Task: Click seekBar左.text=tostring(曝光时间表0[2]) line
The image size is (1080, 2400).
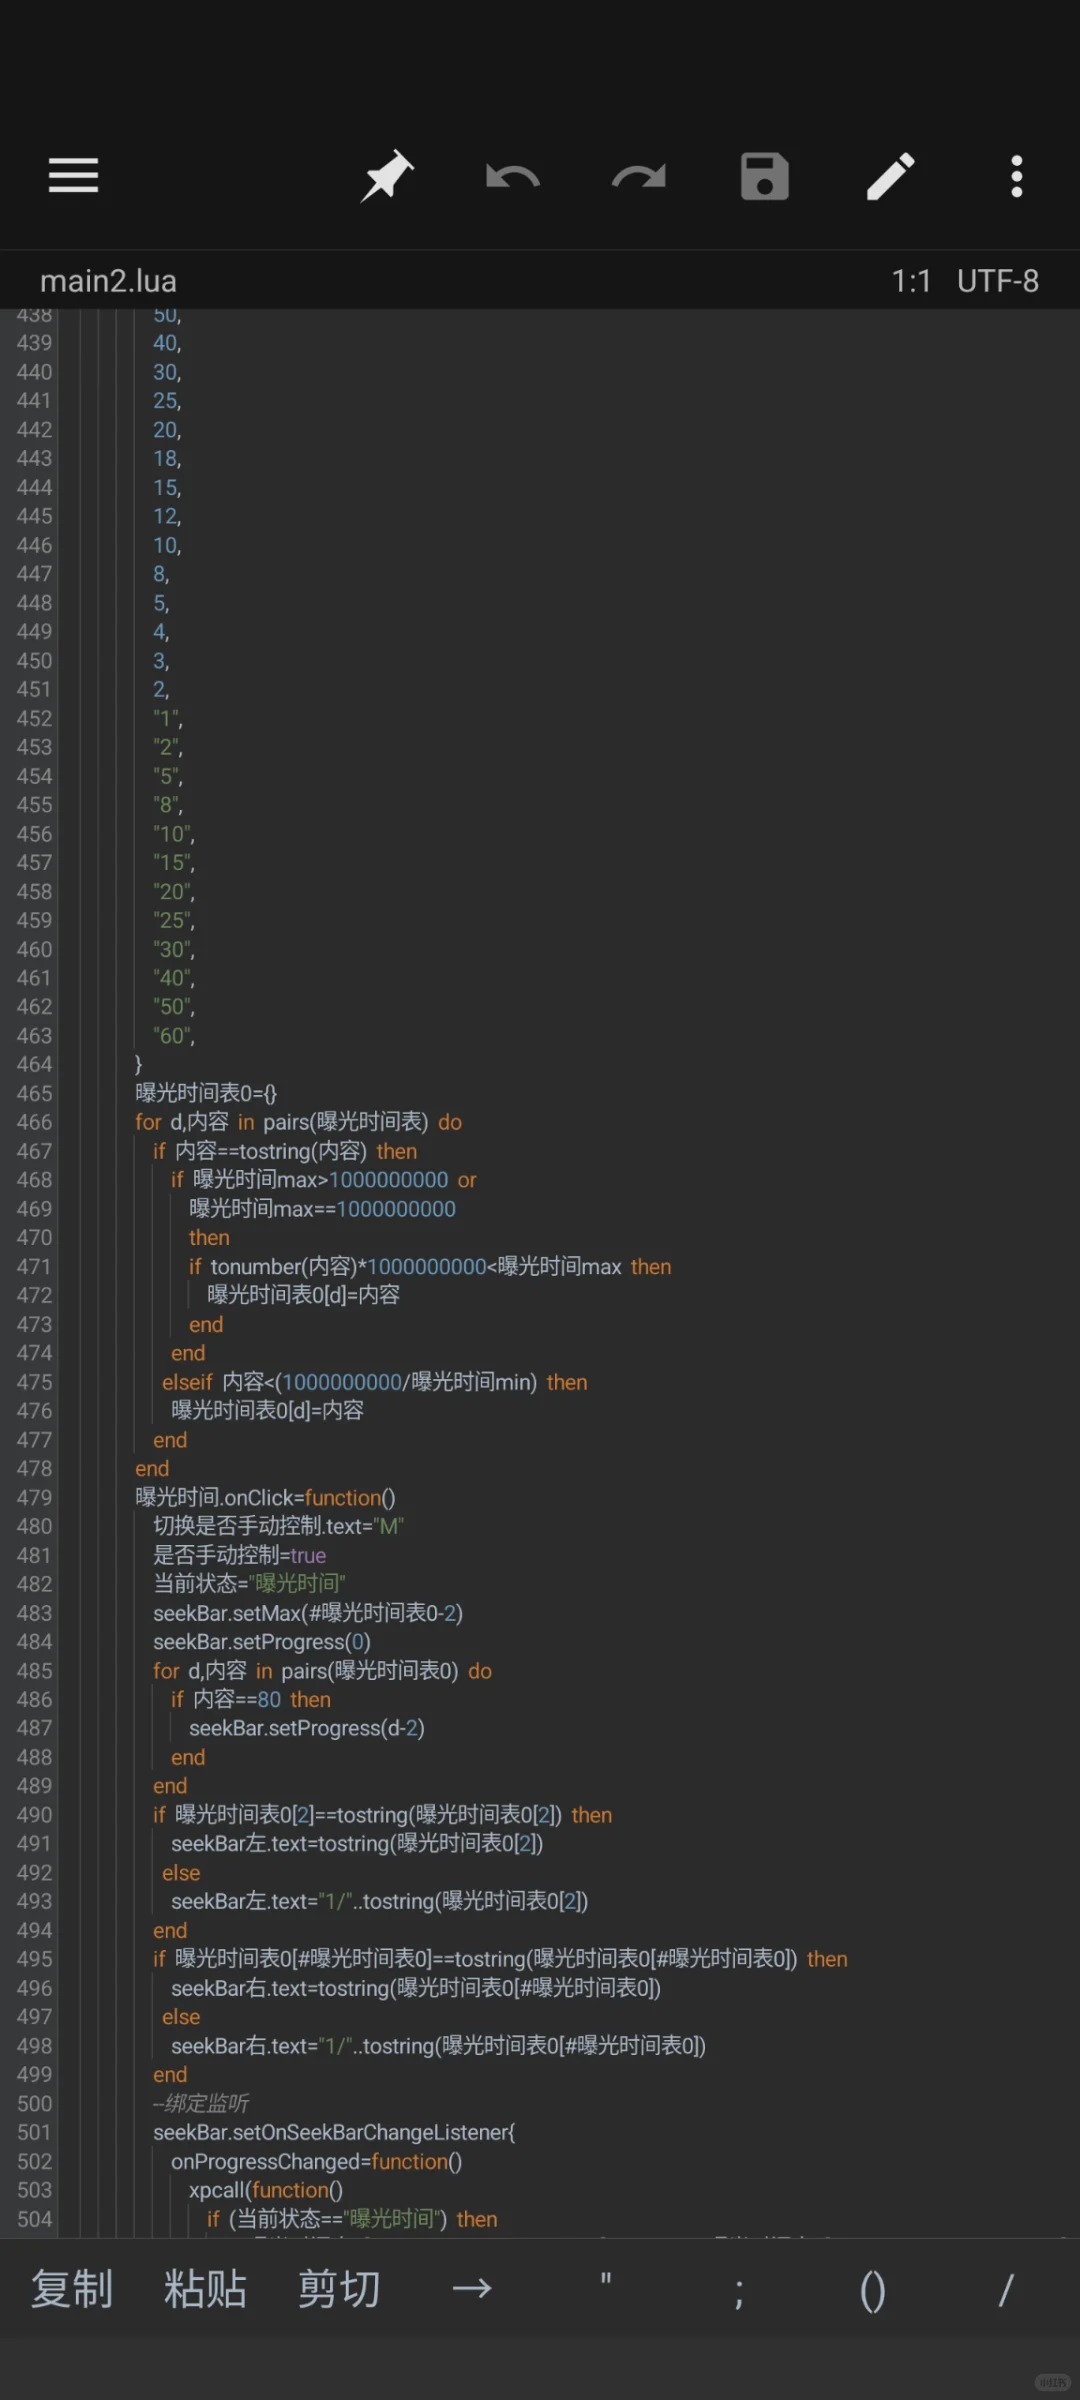Action: 357,1843
